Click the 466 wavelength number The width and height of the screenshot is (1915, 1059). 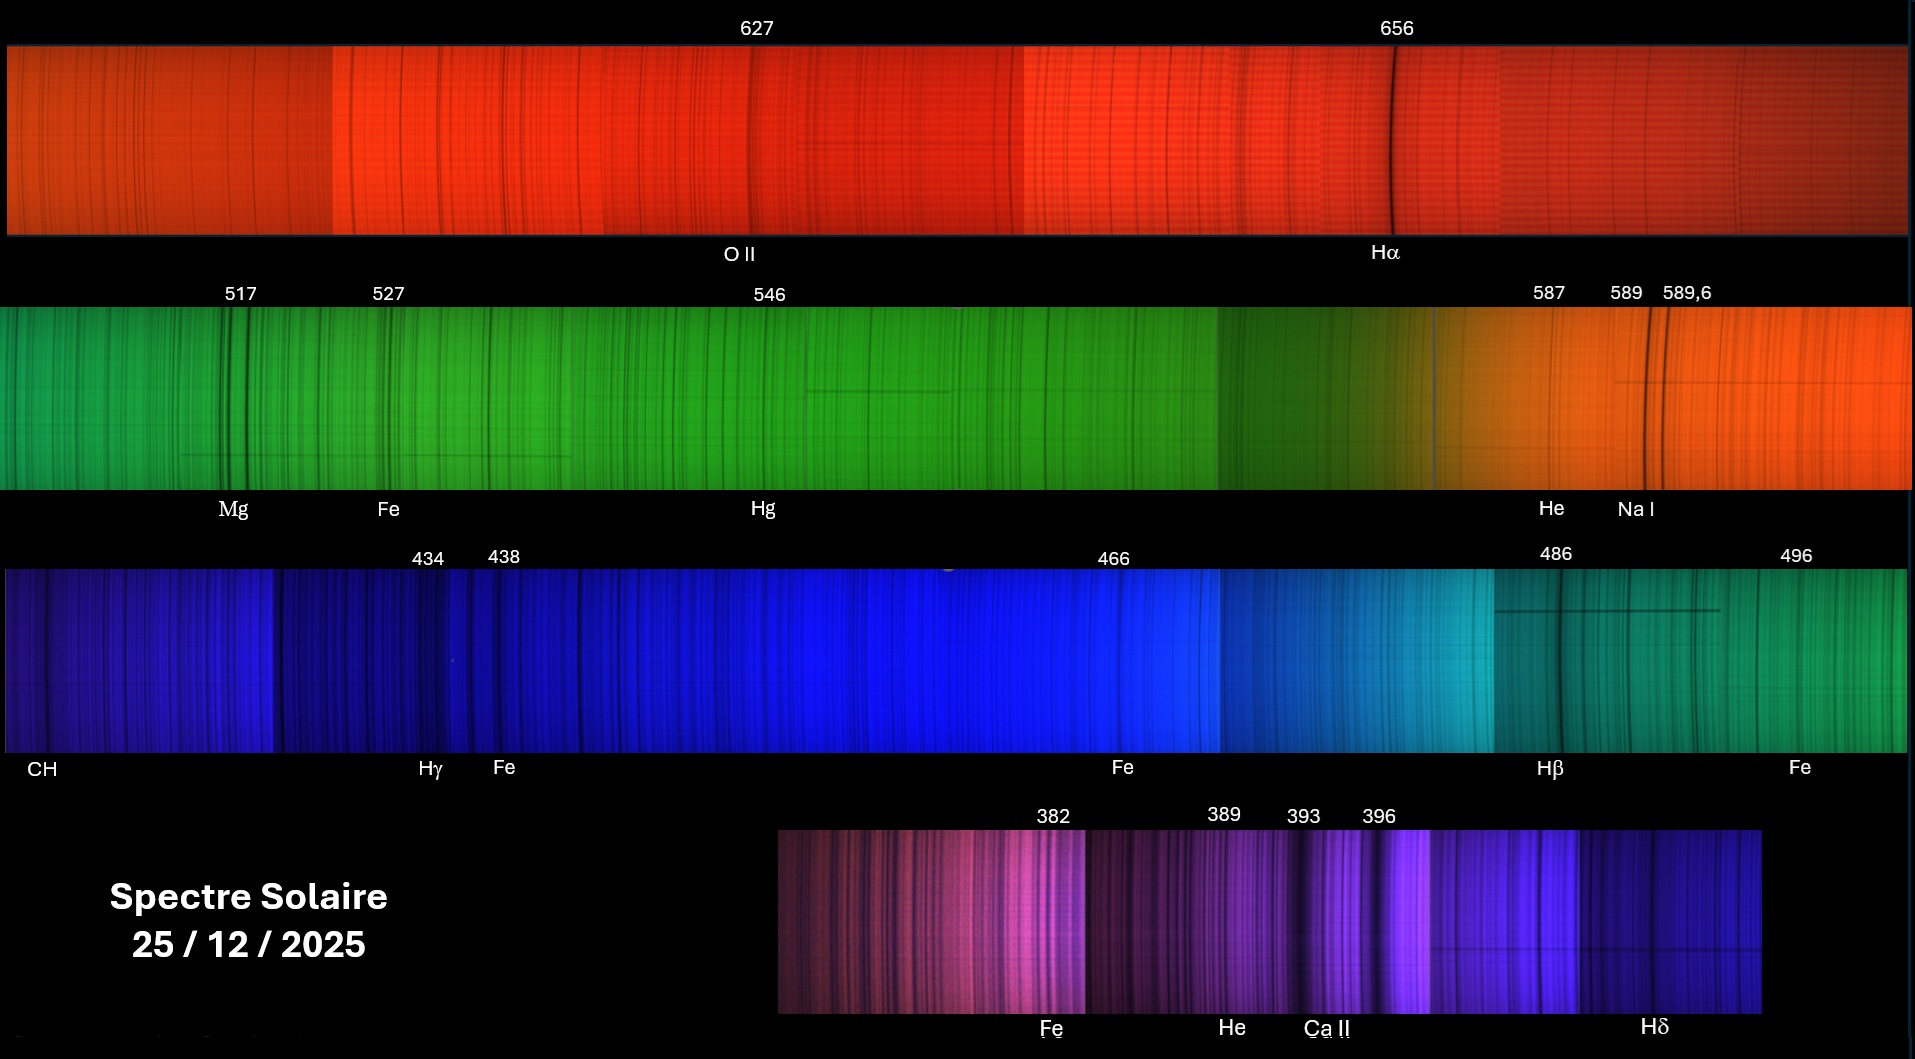point(1114,559)
